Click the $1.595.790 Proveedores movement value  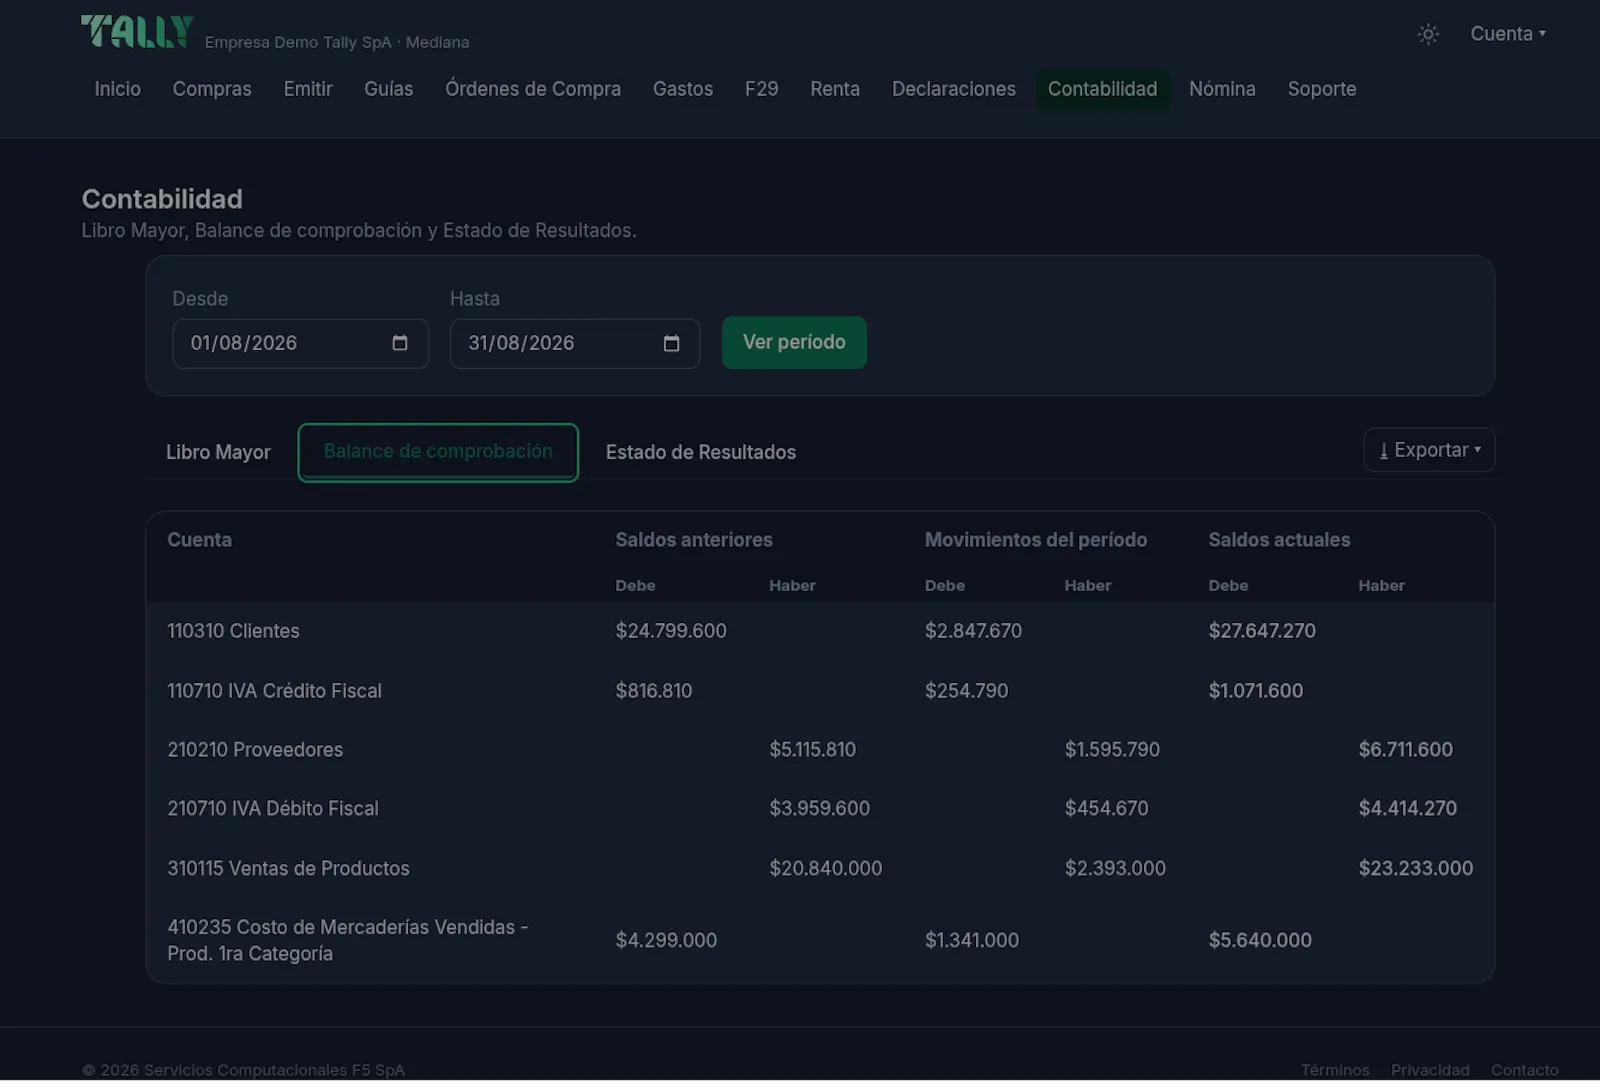click(x=1112, y=750)
